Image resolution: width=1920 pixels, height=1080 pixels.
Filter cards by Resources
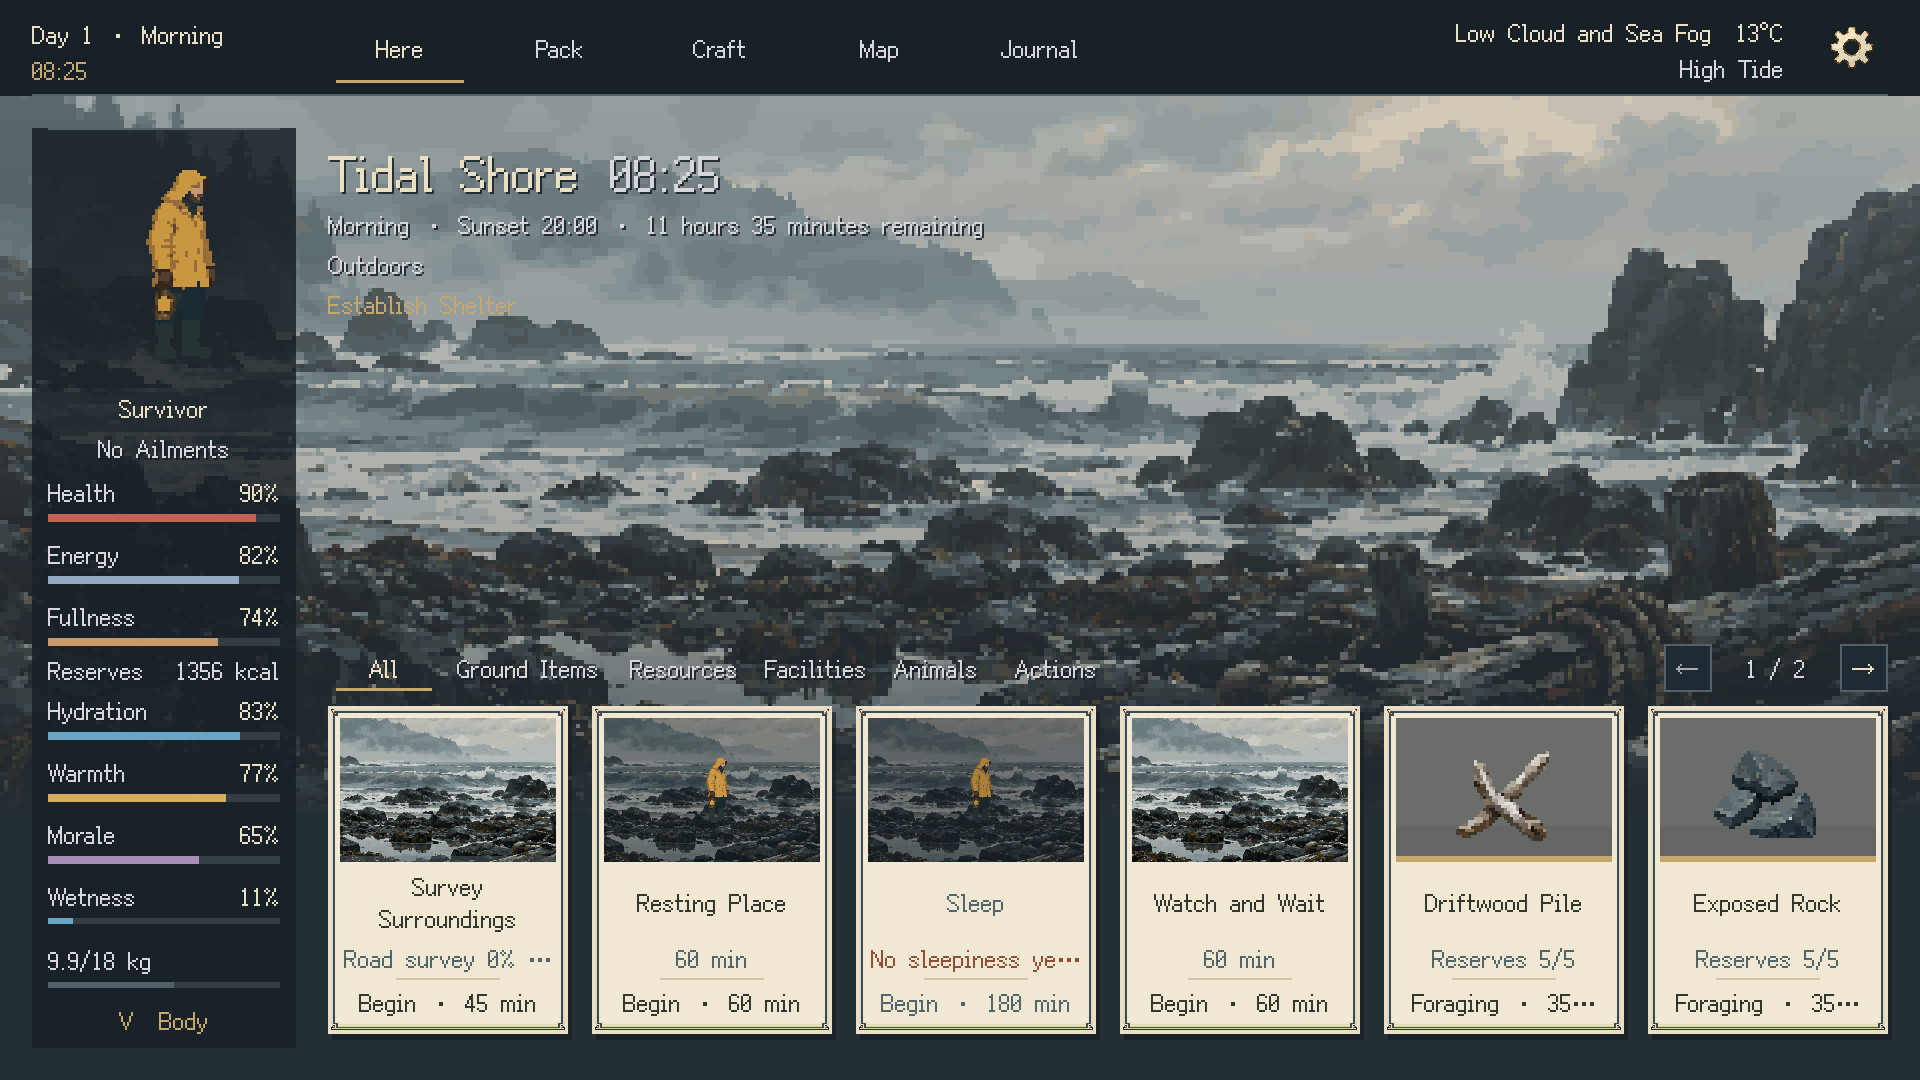click(682, 670)
